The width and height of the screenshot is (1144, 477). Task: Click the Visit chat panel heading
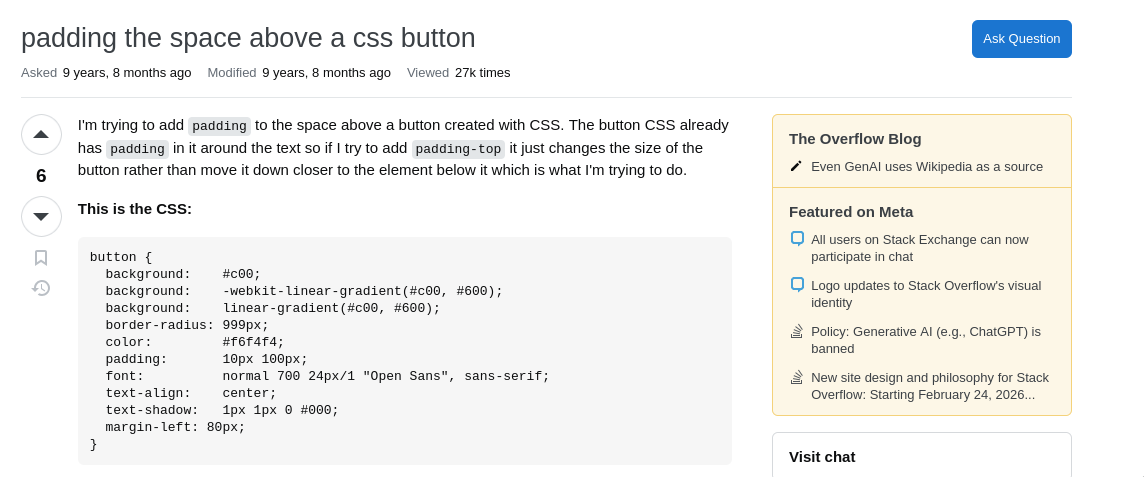click(822, 456)
